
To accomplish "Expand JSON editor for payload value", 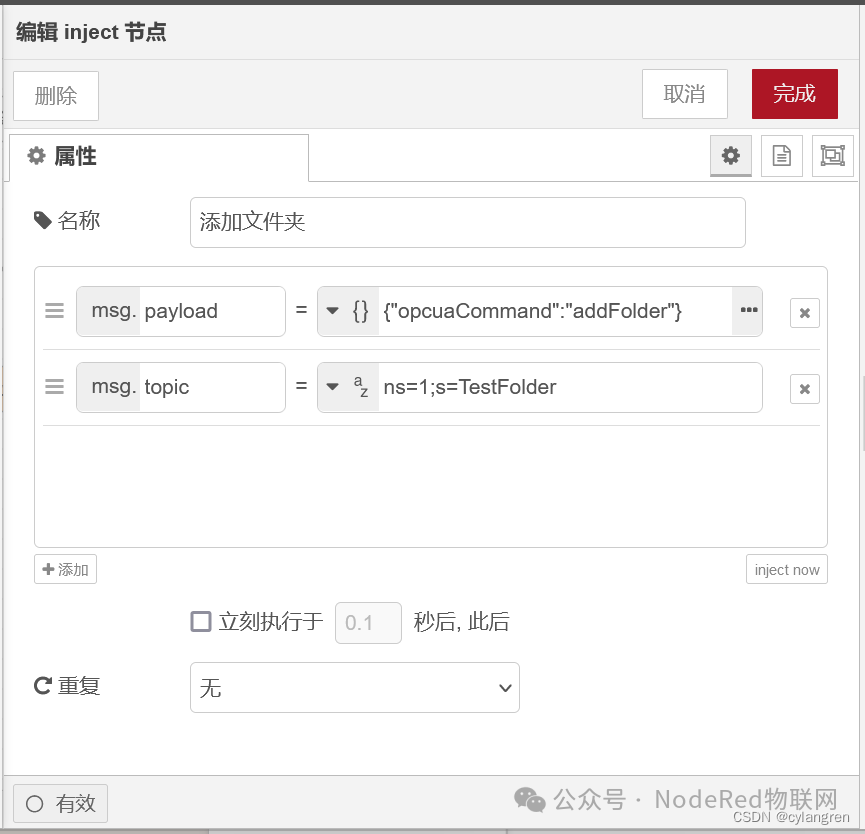I will tap(747, 311).
